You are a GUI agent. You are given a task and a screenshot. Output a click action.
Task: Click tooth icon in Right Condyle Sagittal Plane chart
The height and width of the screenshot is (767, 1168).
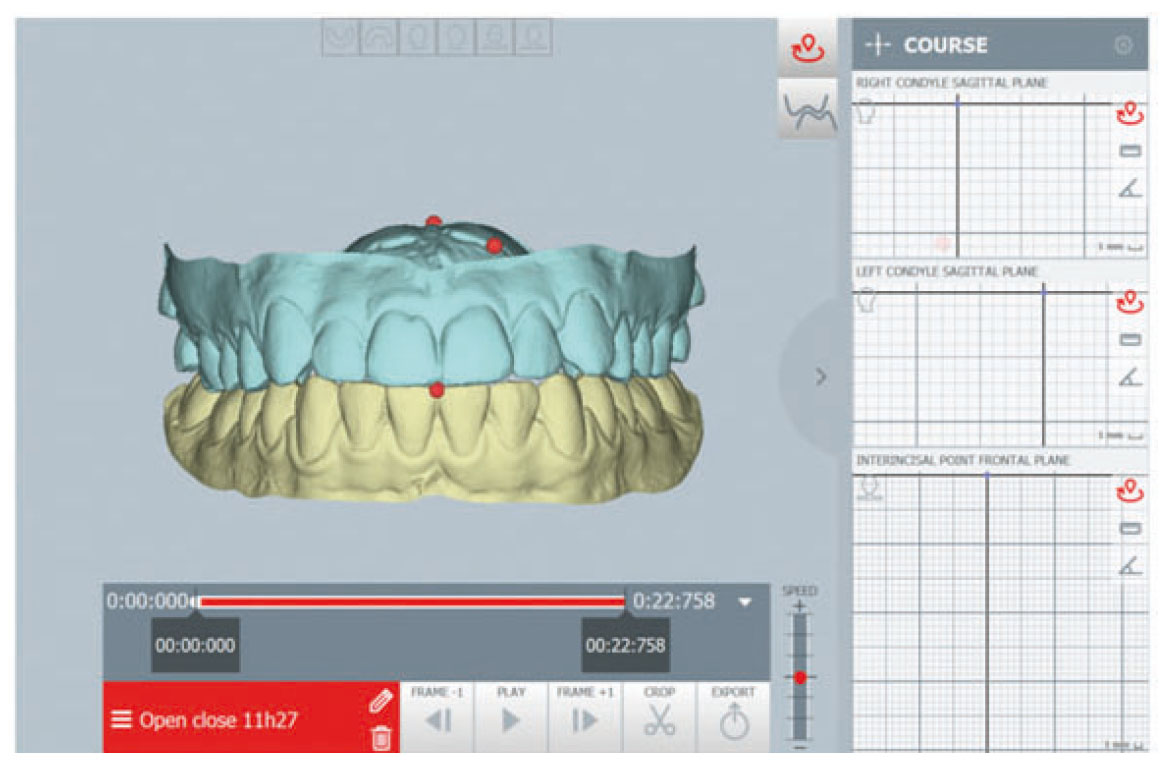pyautogui.click(x=866, y=112)
